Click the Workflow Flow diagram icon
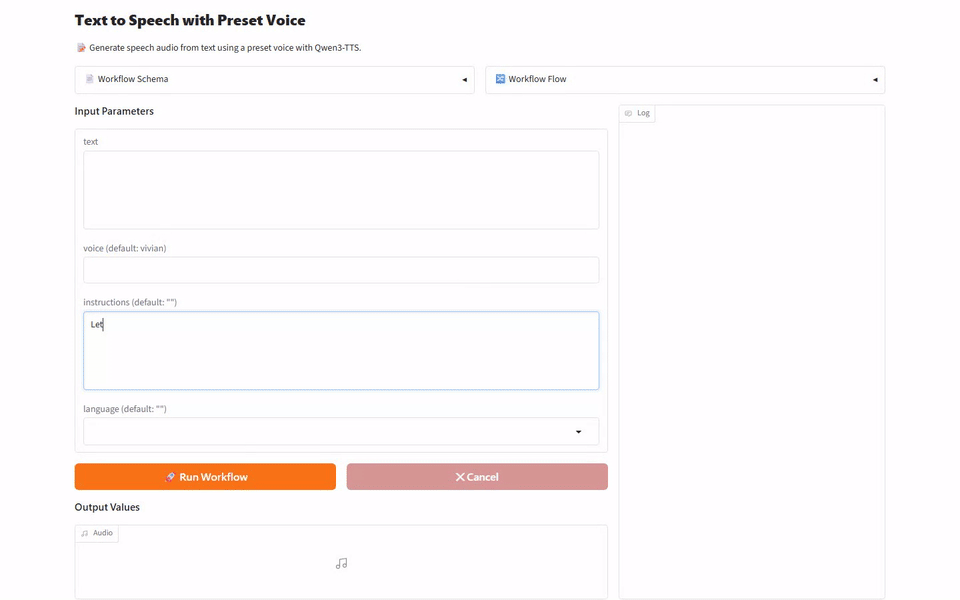960x600 pixels. click(x=500, y=79)
